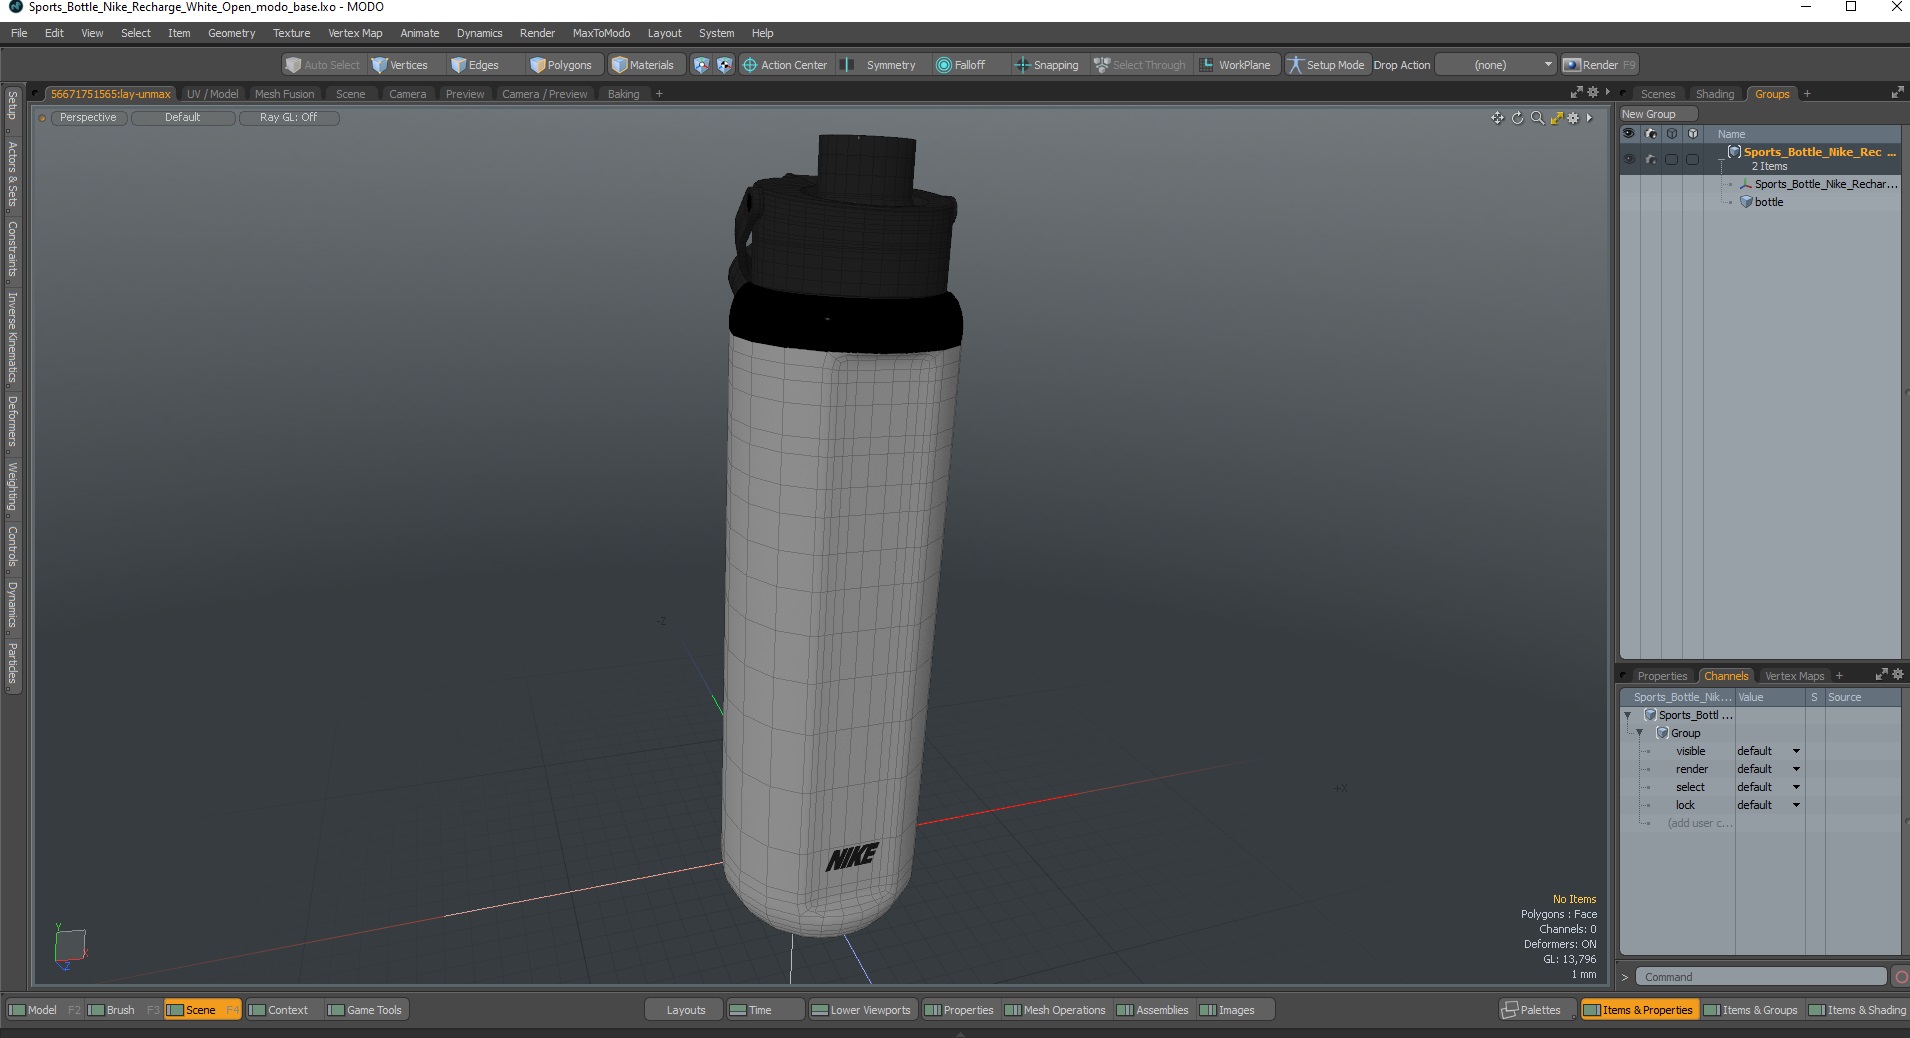Click the Pivots selection mode cube icon
This screenshot has height=1038, width=1910.
[x=724, y=65]
